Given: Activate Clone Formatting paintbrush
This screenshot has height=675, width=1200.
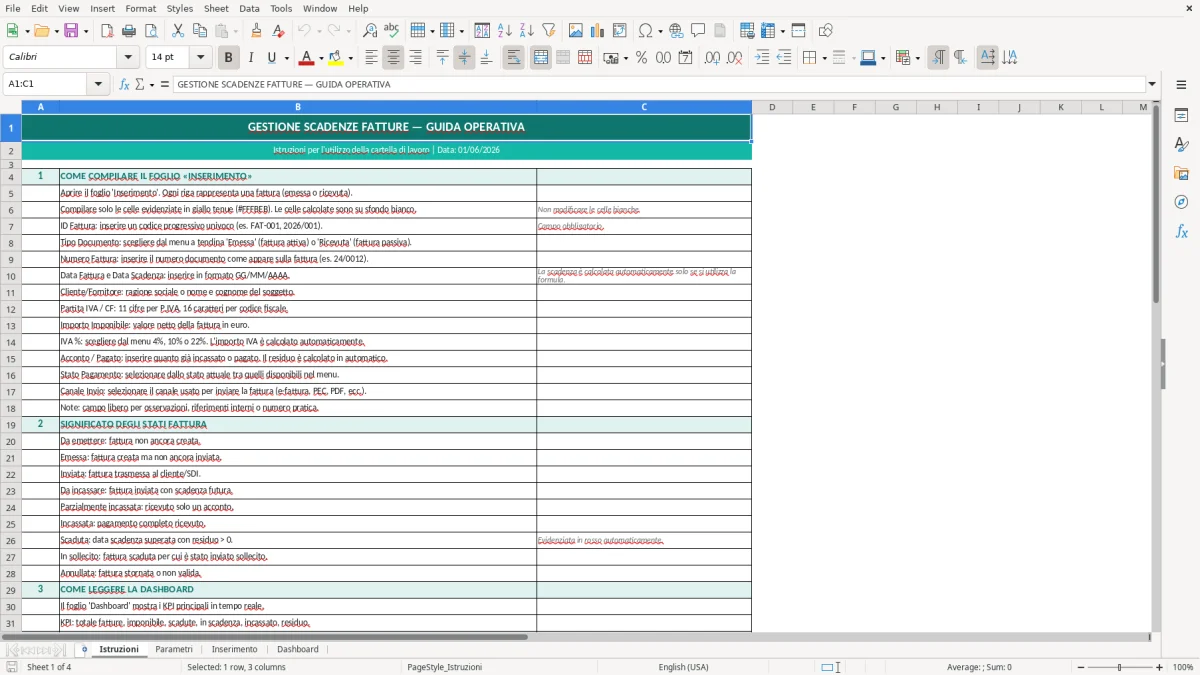Looking at the screenshot, I should [x=256, y=31].
